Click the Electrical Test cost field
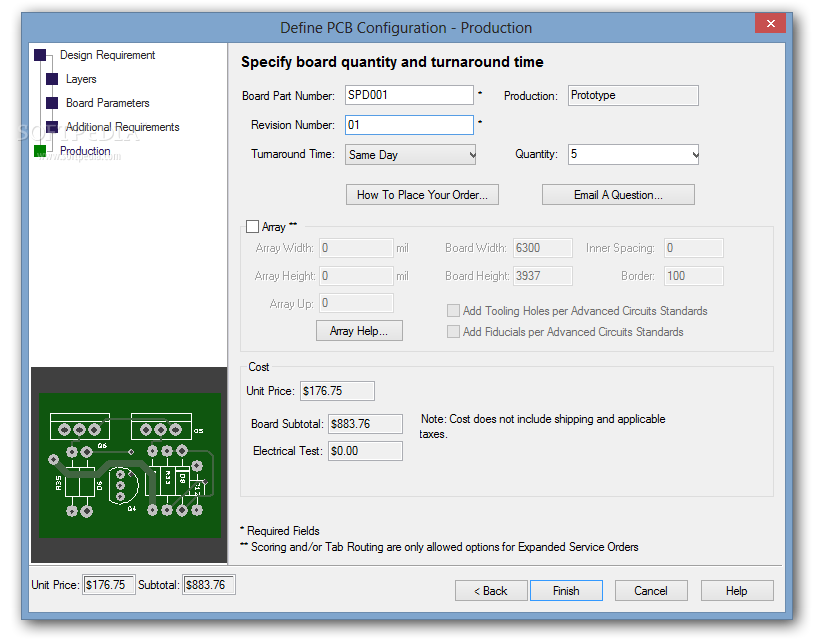 pos(365,451)
